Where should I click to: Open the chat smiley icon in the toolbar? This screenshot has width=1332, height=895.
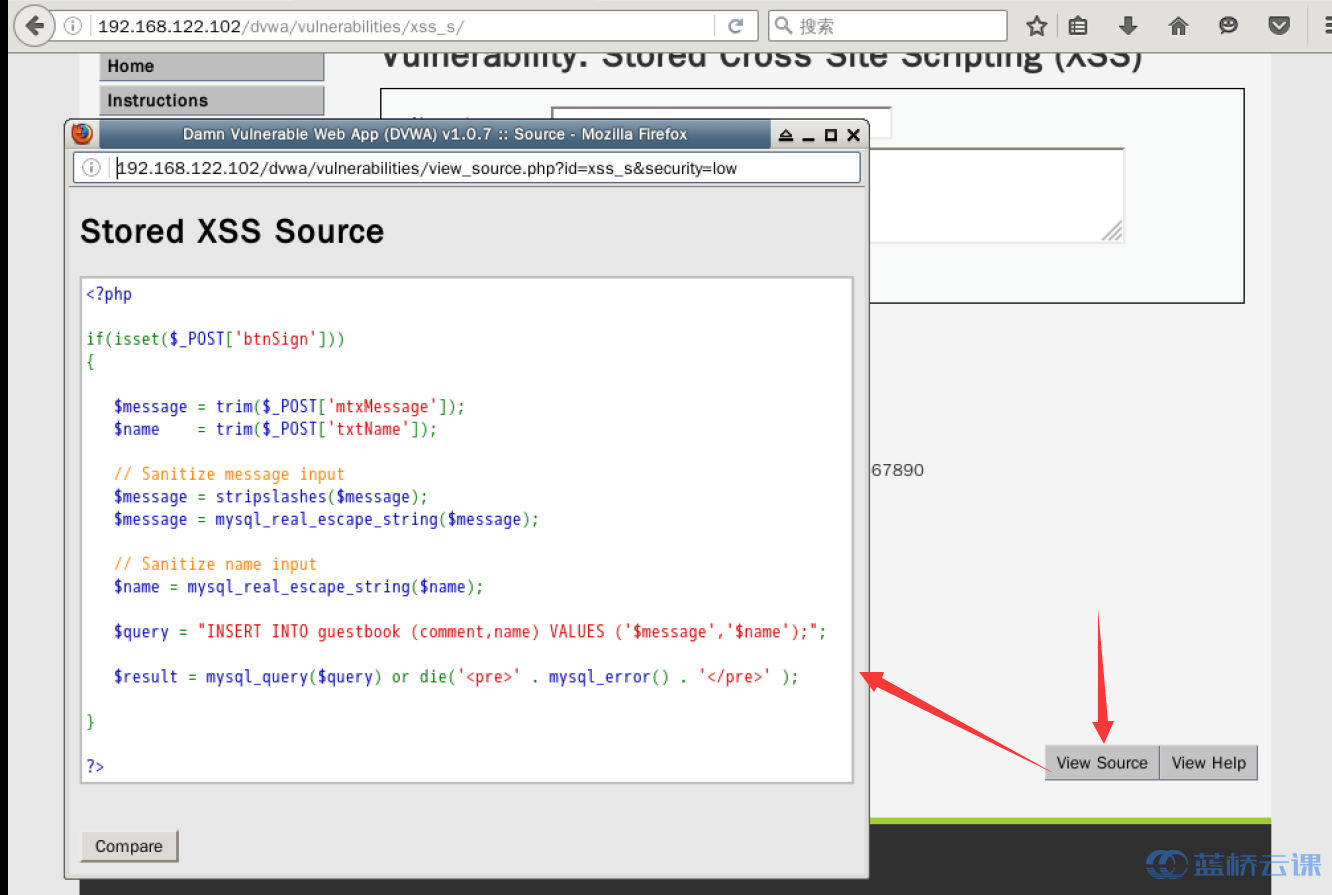[x=1228, y=26]
